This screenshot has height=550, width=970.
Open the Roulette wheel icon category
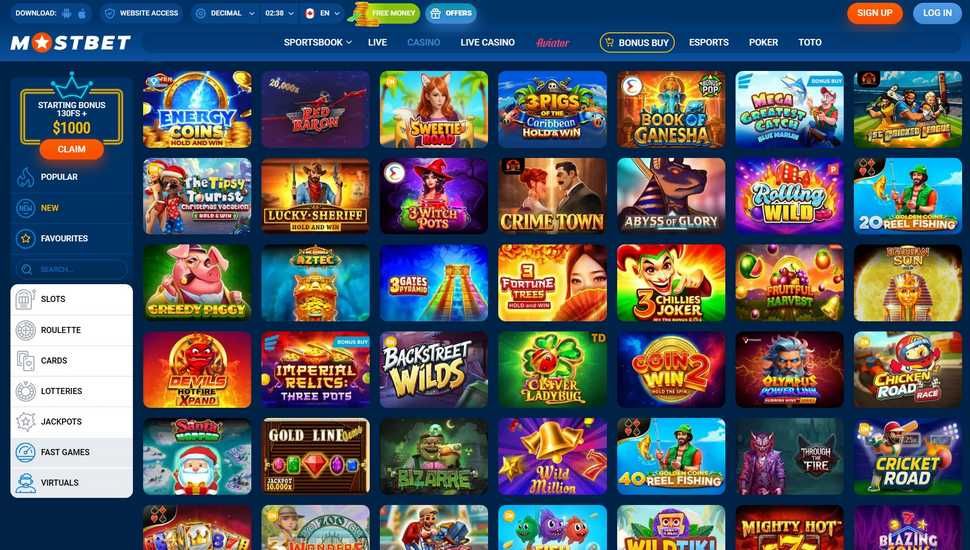(25, 330)
